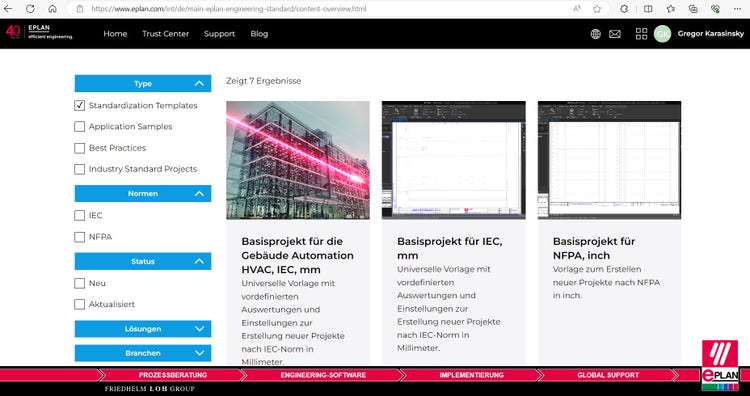This screenshot has height=396, width=750.
Task: Click the NFPA inch project screenshot thumbnail
Action: point(609,160)
